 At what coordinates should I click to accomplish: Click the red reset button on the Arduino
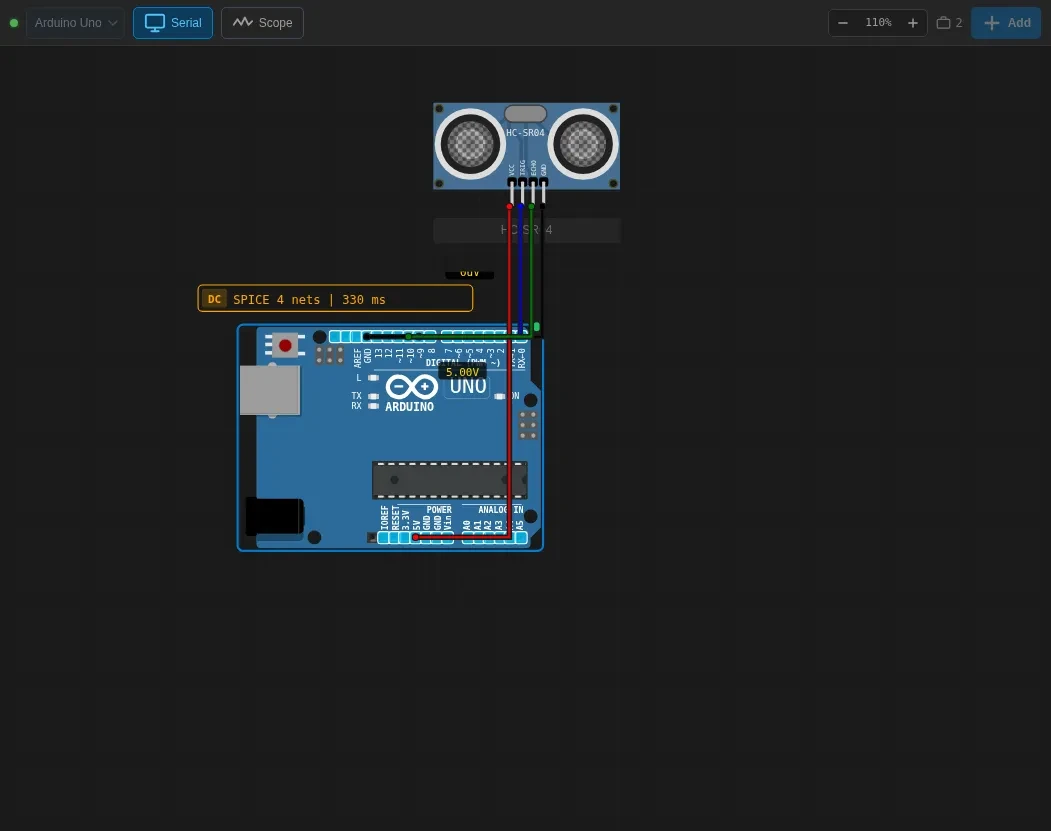pos(285,345)
